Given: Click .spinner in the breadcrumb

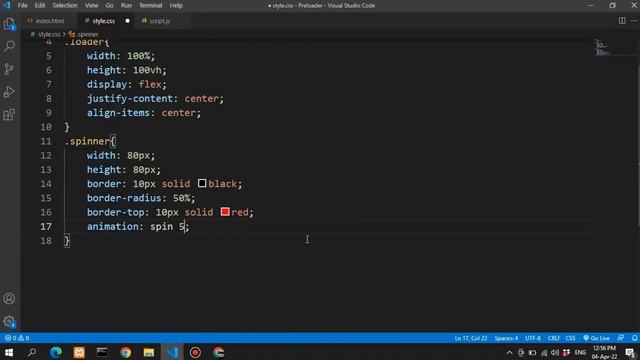Looking at the screenshot, I should click(88, 35).
